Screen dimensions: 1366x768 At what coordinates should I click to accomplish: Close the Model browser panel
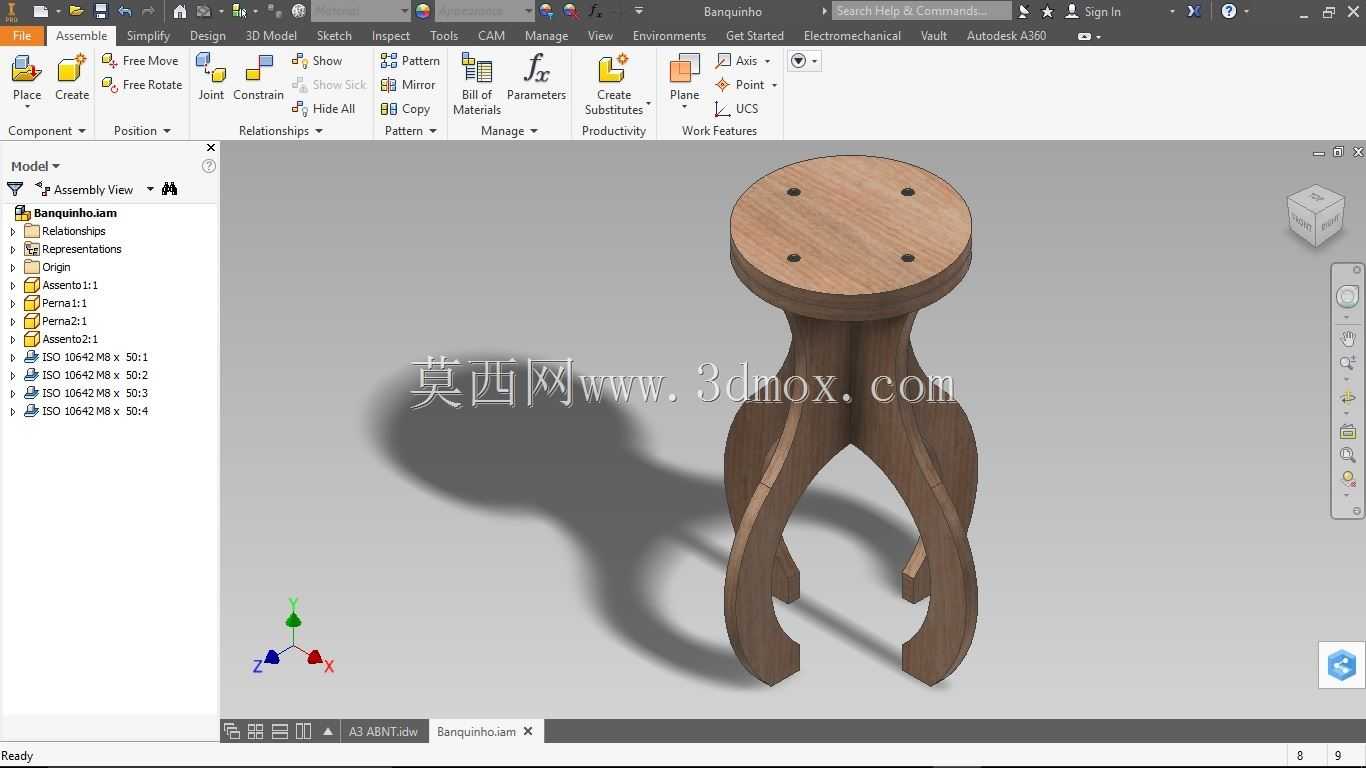[210, 147]
